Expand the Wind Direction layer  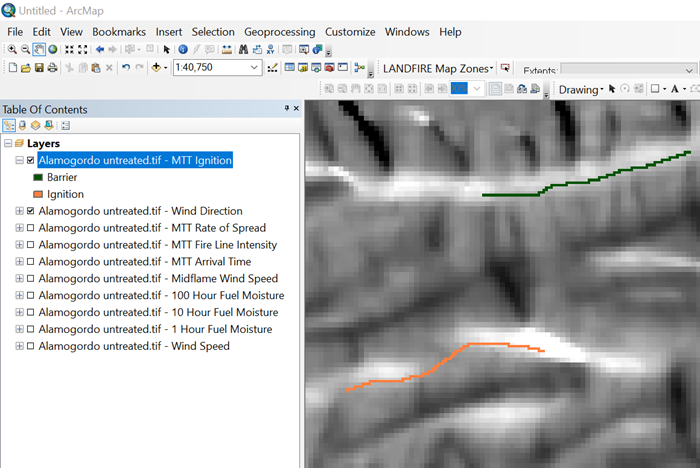[x=19, y=211]
